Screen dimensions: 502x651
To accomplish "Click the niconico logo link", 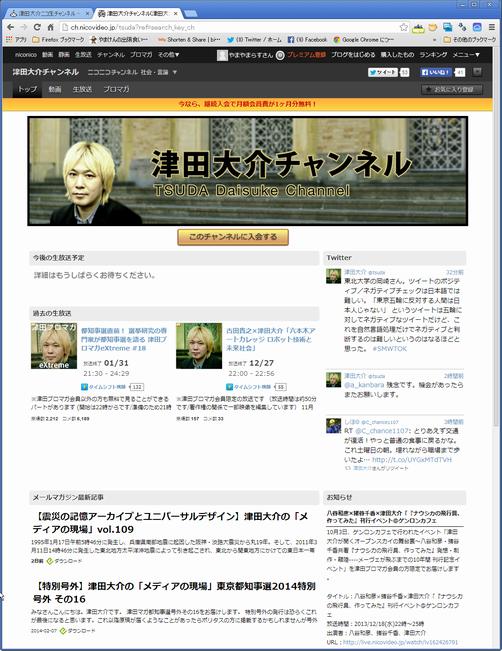I will pos(26,54).
